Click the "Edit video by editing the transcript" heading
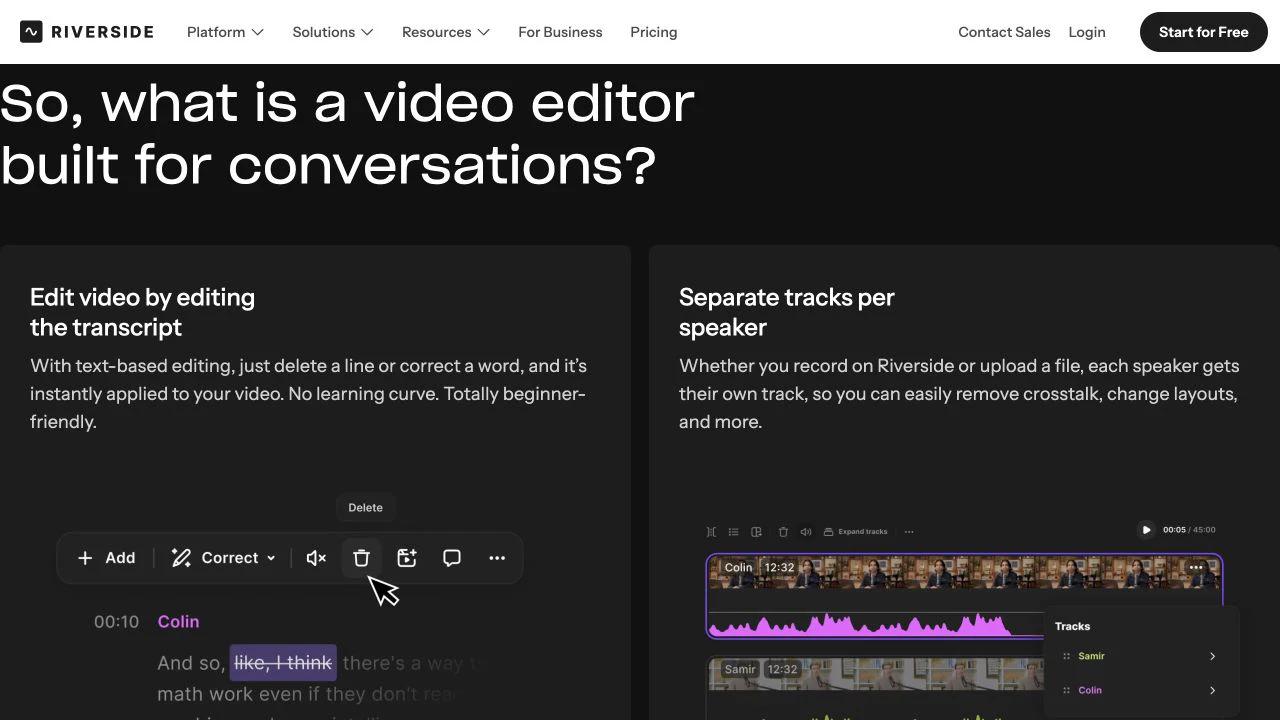Image resolution: width=1280 pixels, height=720 pixels. (x=142, y=312)
